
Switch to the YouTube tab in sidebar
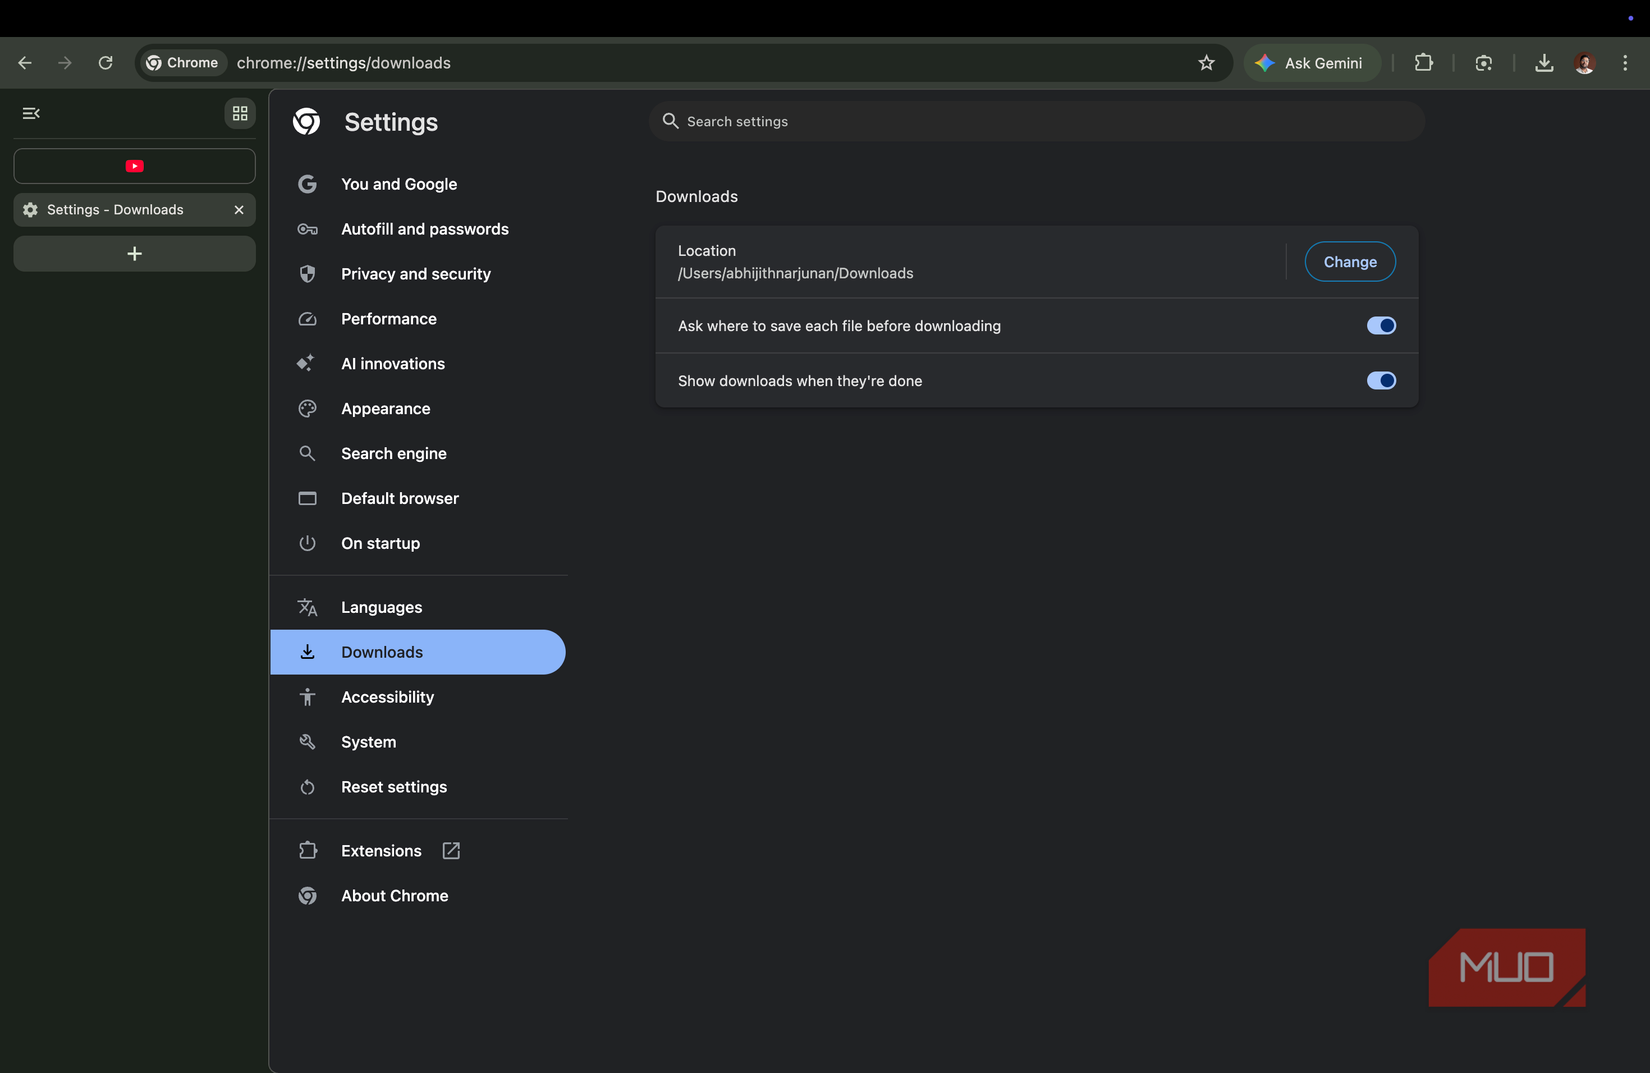(134, 165)
